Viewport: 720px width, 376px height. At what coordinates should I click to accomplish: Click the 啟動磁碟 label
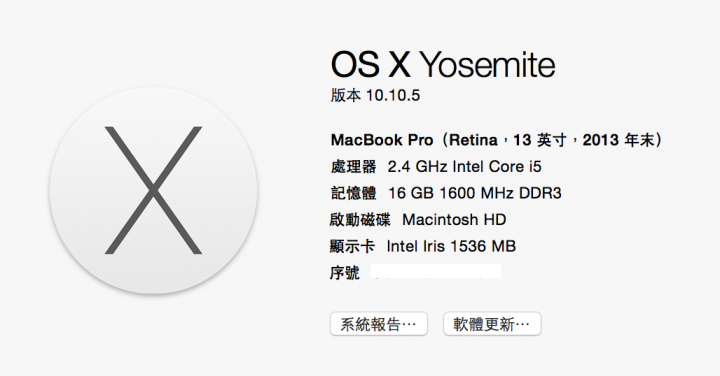360,219
